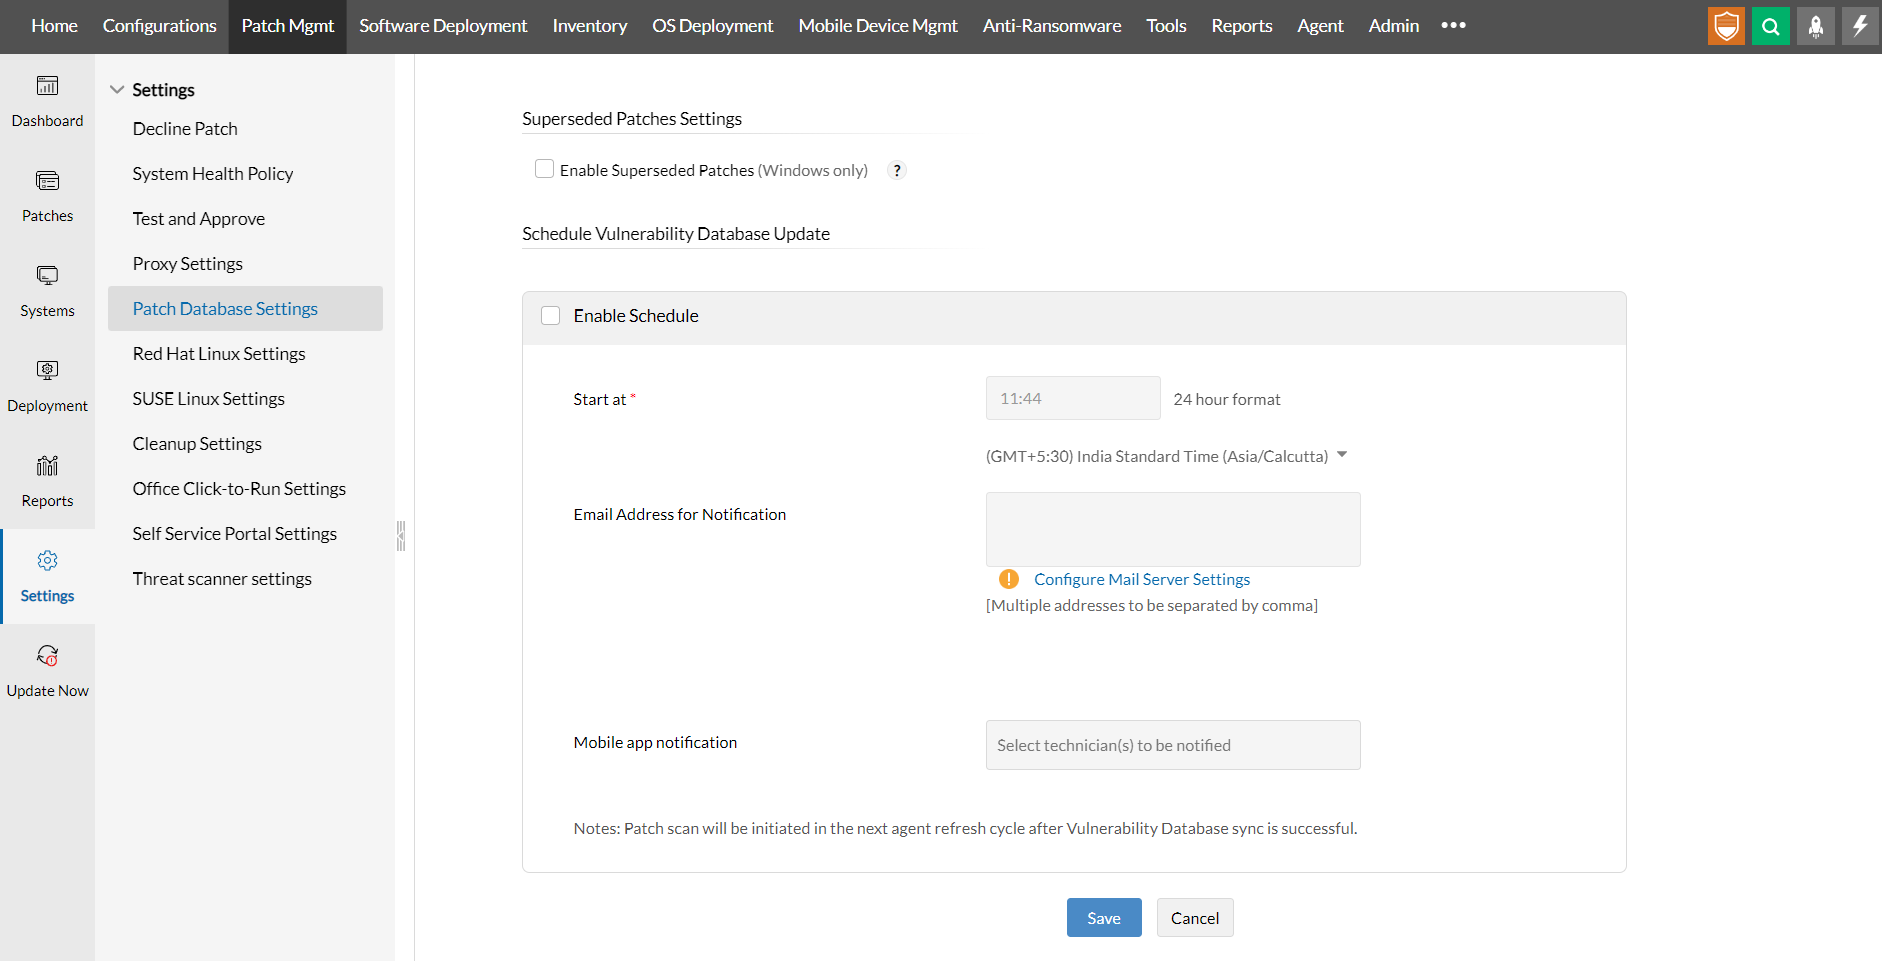
Task: Click the Start at time field
Action: pyautogui.click(x=1072, y=398)
